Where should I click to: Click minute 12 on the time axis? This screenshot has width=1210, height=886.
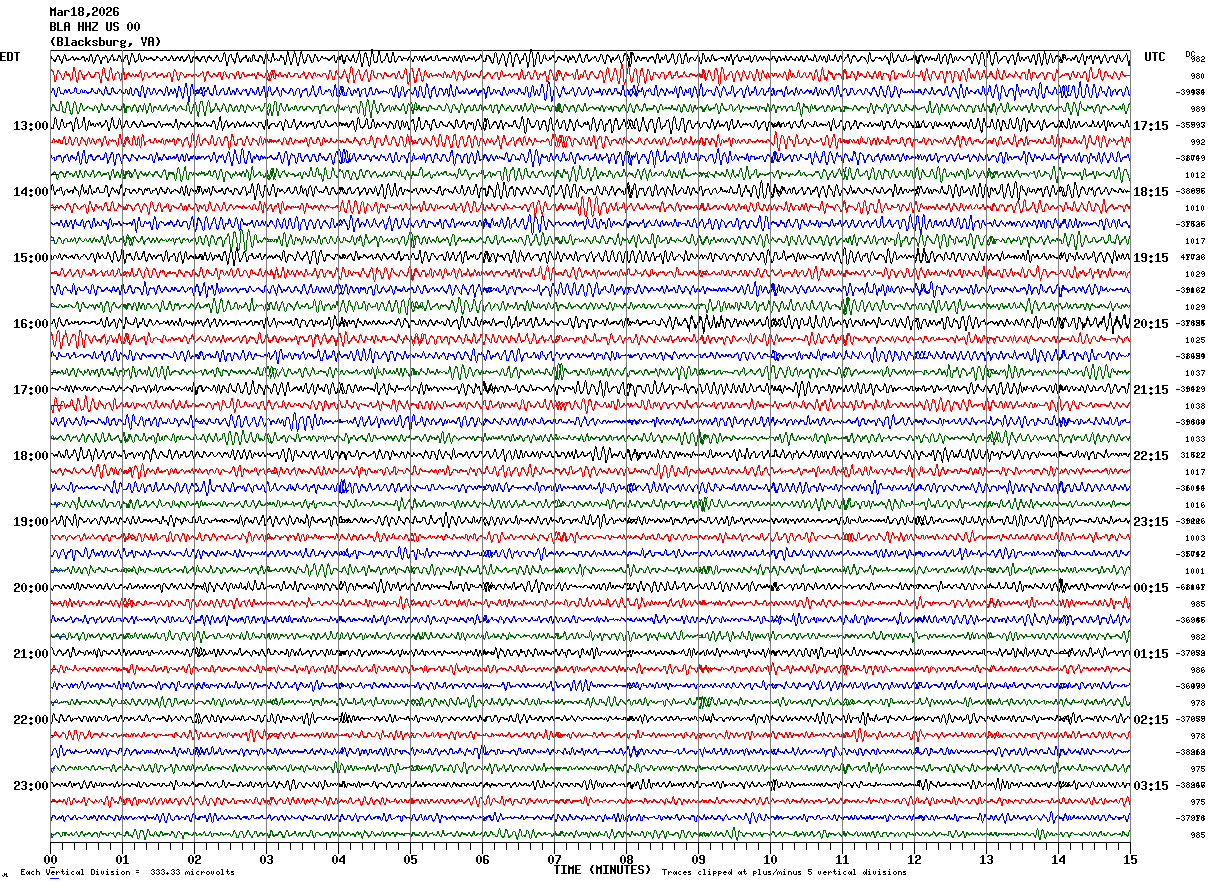[x=914, y=859]
